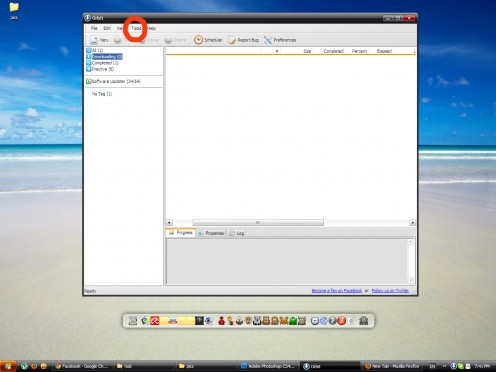Switch to the Properties tab
The width and height of the screenshot is (496, 372).
211,233
